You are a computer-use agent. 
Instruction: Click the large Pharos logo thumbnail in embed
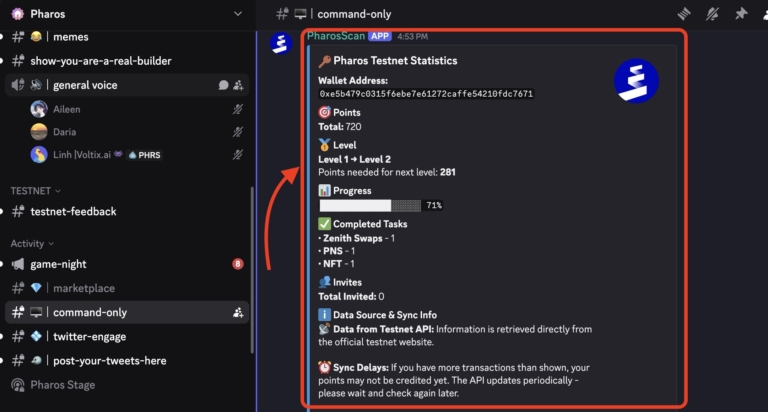[636, 81]
